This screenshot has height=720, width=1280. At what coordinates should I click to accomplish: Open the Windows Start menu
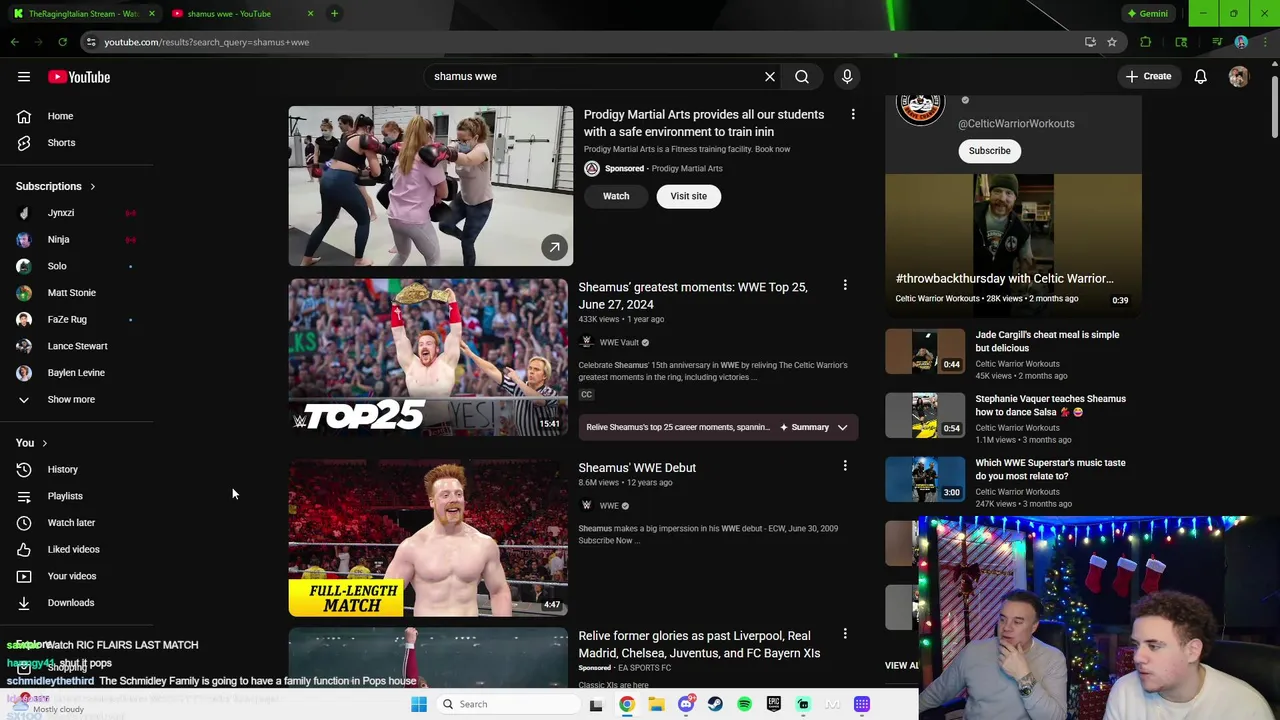pyautogui.click(x=419, y=704)
